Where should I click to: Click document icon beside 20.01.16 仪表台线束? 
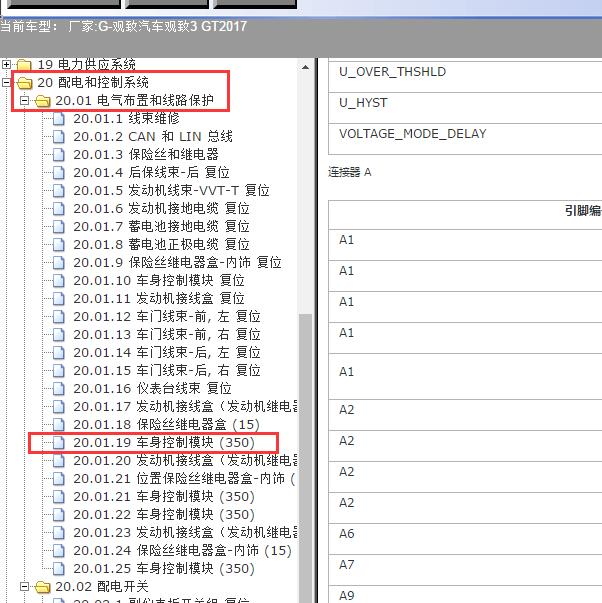(58, 388)
